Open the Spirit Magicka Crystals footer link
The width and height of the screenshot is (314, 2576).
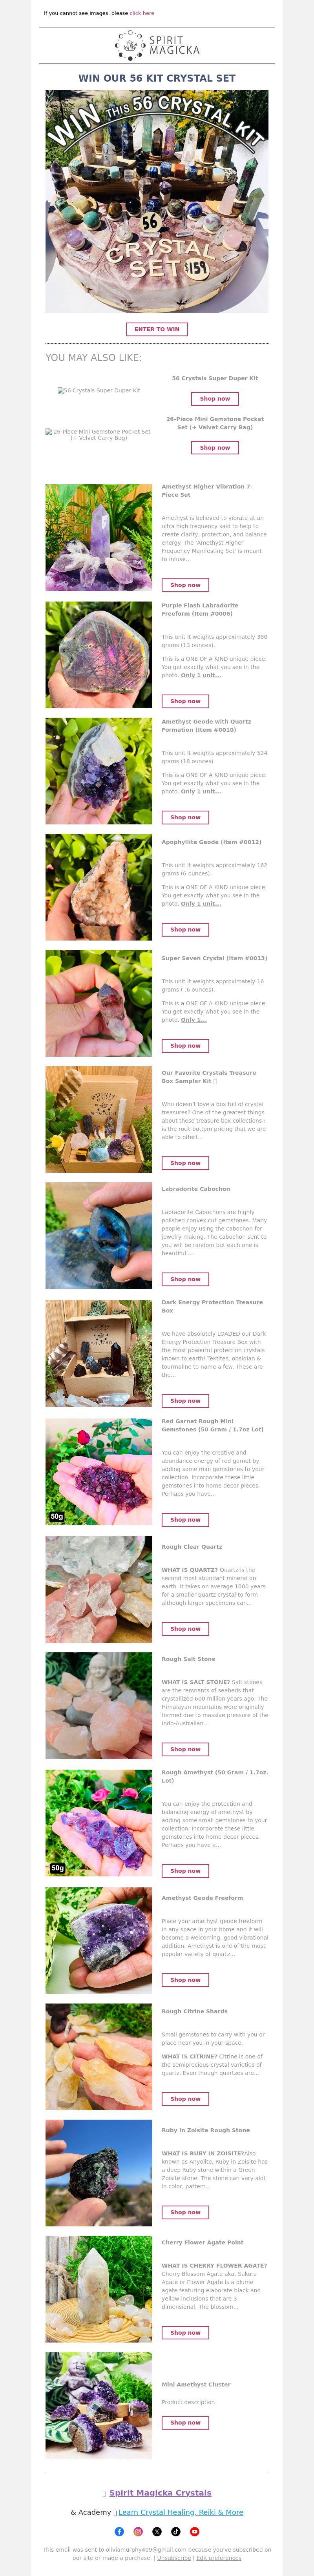coord(160,2493)
